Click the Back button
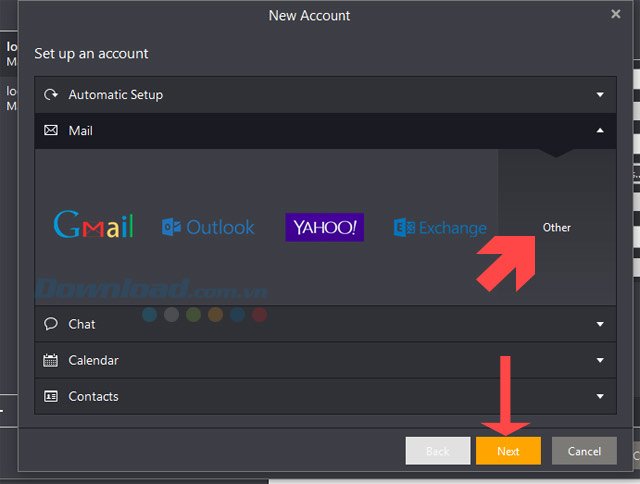640x484 pixels. coord(438,451)
